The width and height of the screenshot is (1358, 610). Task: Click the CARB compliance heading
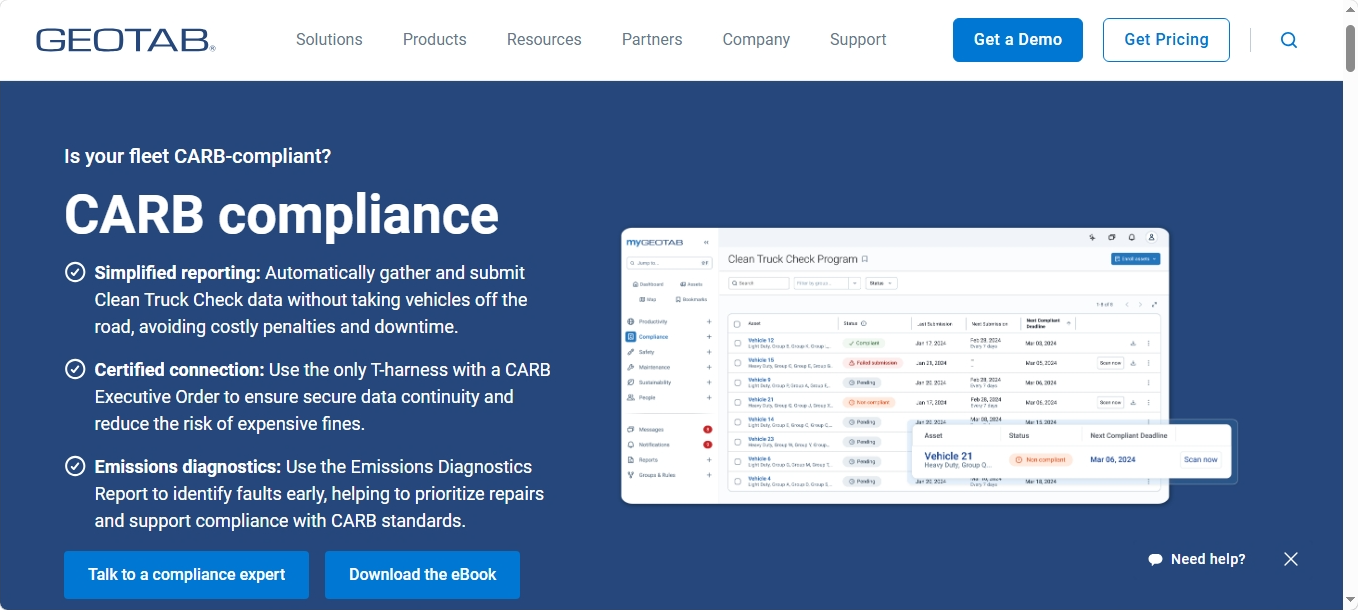282,214
